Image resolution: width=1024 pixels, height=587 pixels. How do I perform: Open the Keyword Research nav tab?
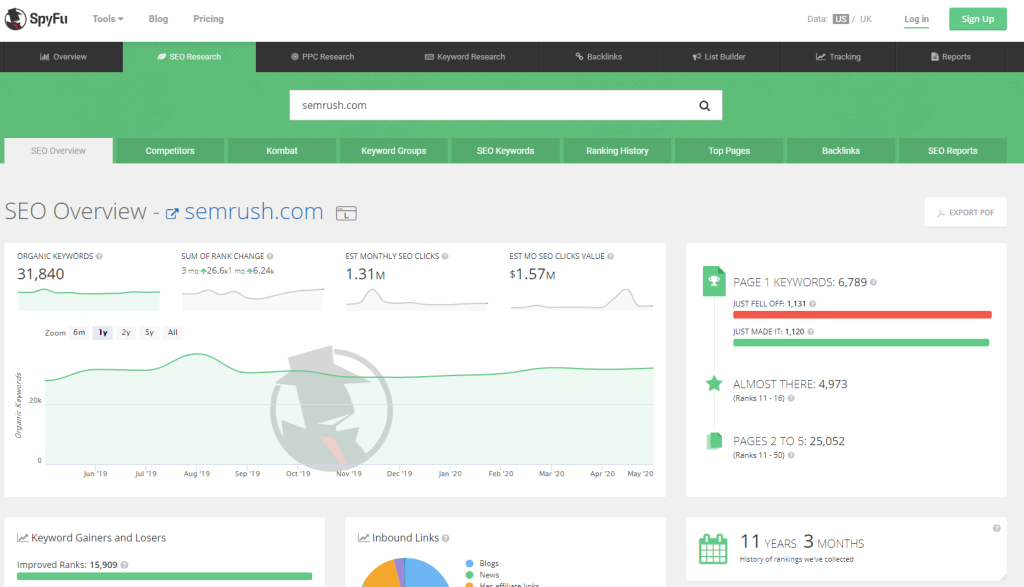(465, 57)
